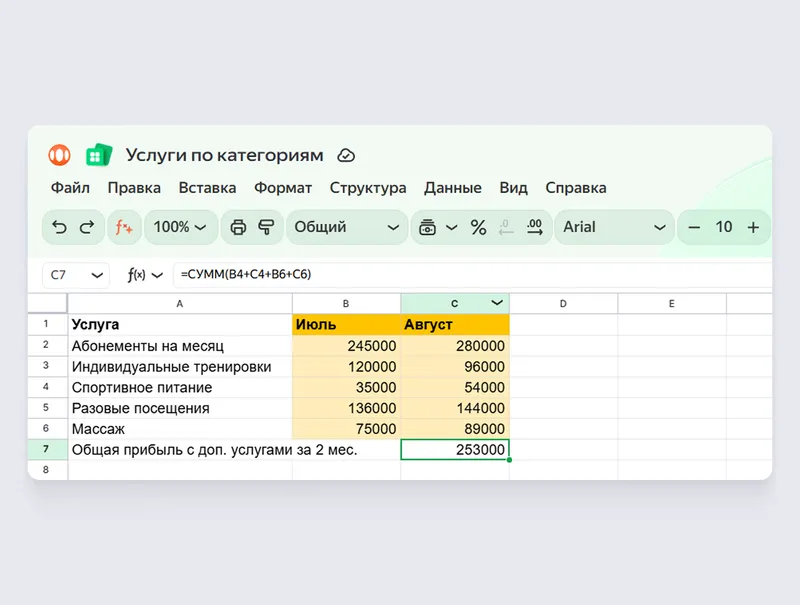Open the Вид menu
This screenshot has width=800, height=605.
pyautogui.click(x=513, y=188)
